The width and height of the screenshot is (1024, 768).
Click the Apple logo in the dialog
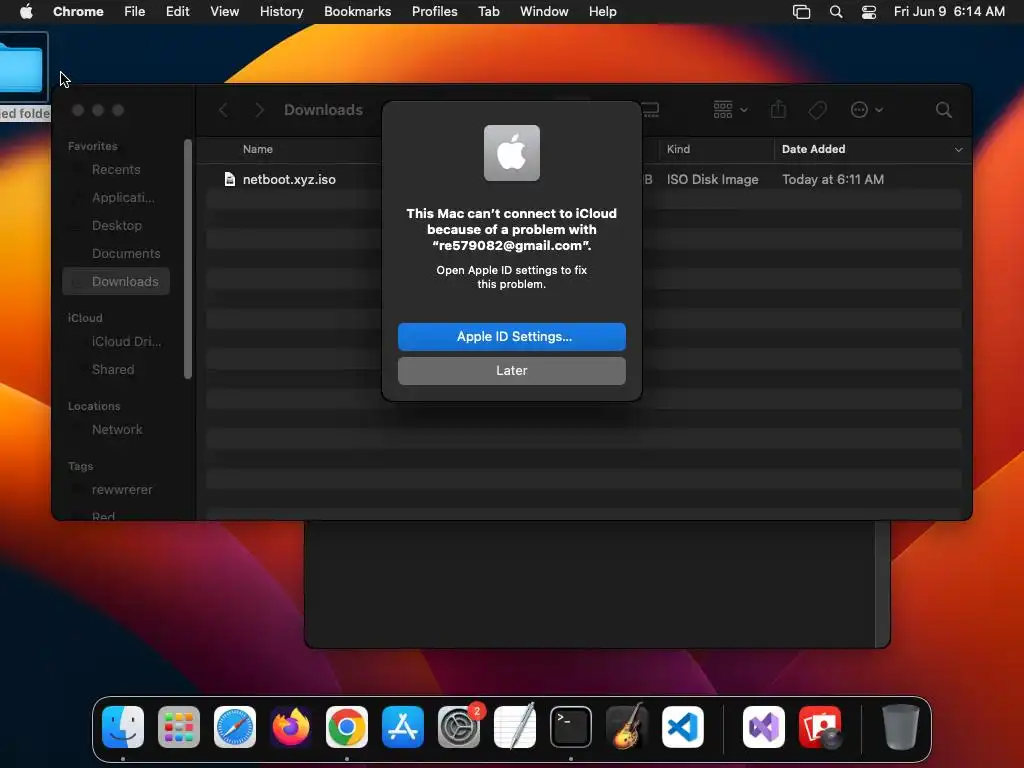512,153
